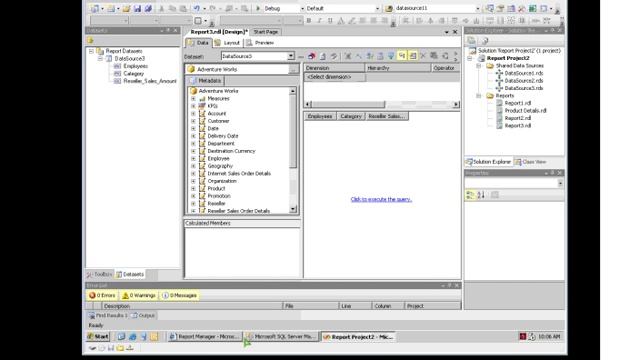Click the Internet Explorer quick launch icon
This screenshot has width=640, height=360.
[133, 337]
